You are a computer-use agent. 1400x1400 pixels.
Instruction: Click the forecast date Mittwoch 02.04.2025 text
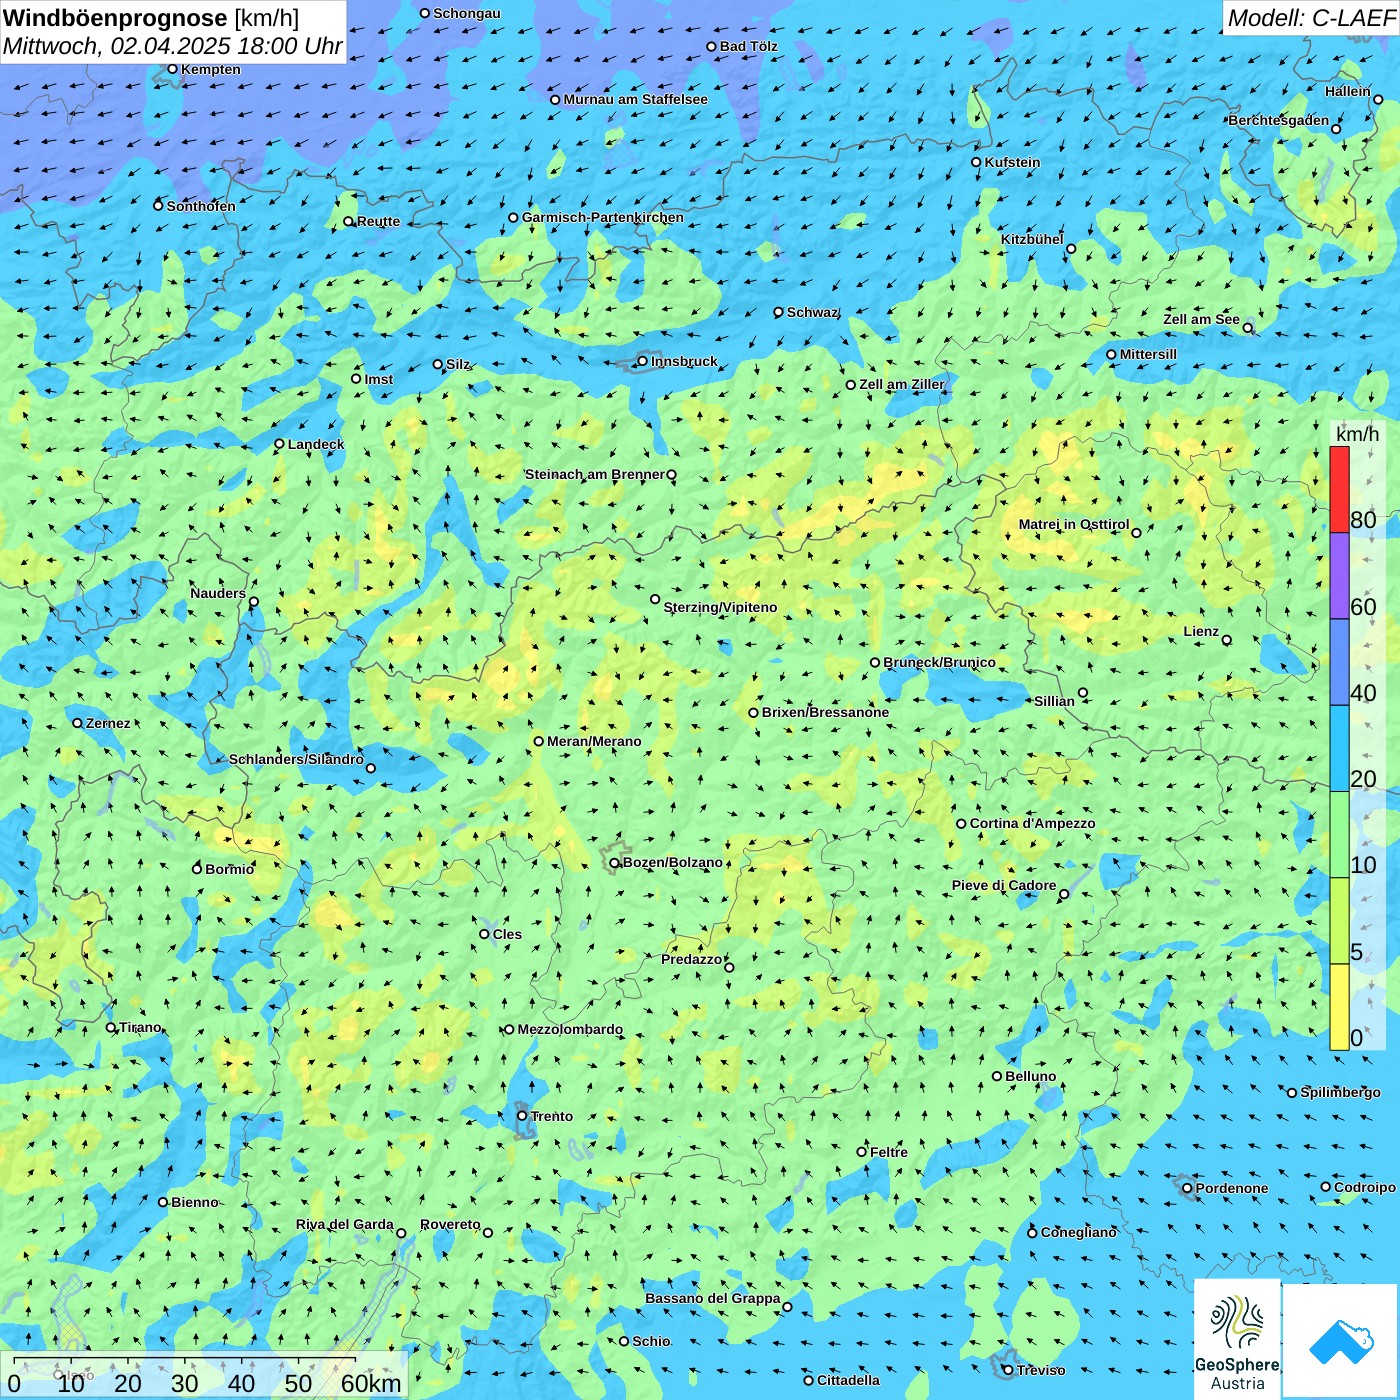172,46
